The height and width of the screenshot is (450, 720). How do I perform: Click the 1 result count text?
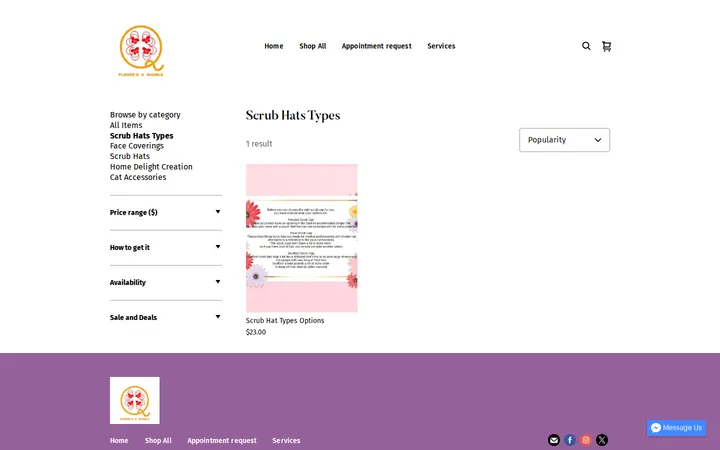(259, 144)
